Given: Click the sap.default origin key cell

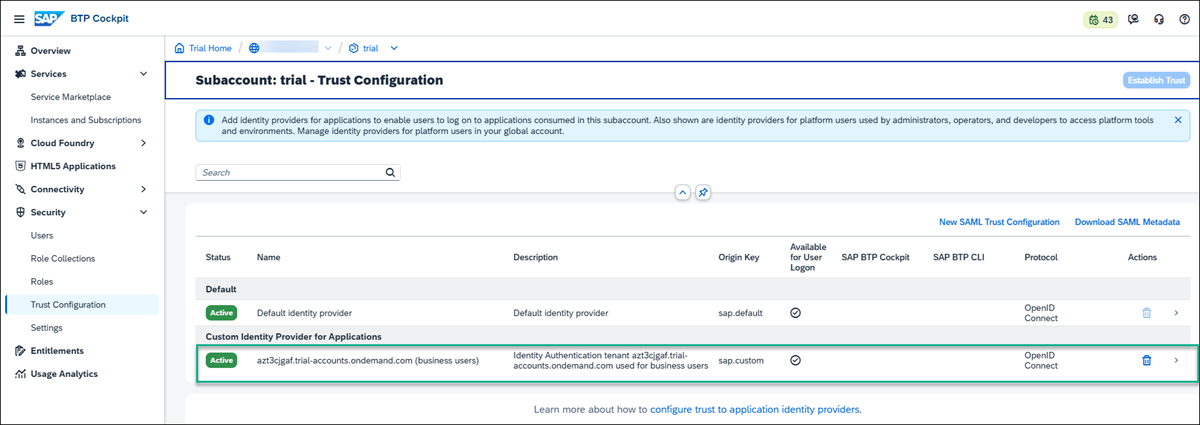Looking at the screenshot, I should tap(741, 313).
